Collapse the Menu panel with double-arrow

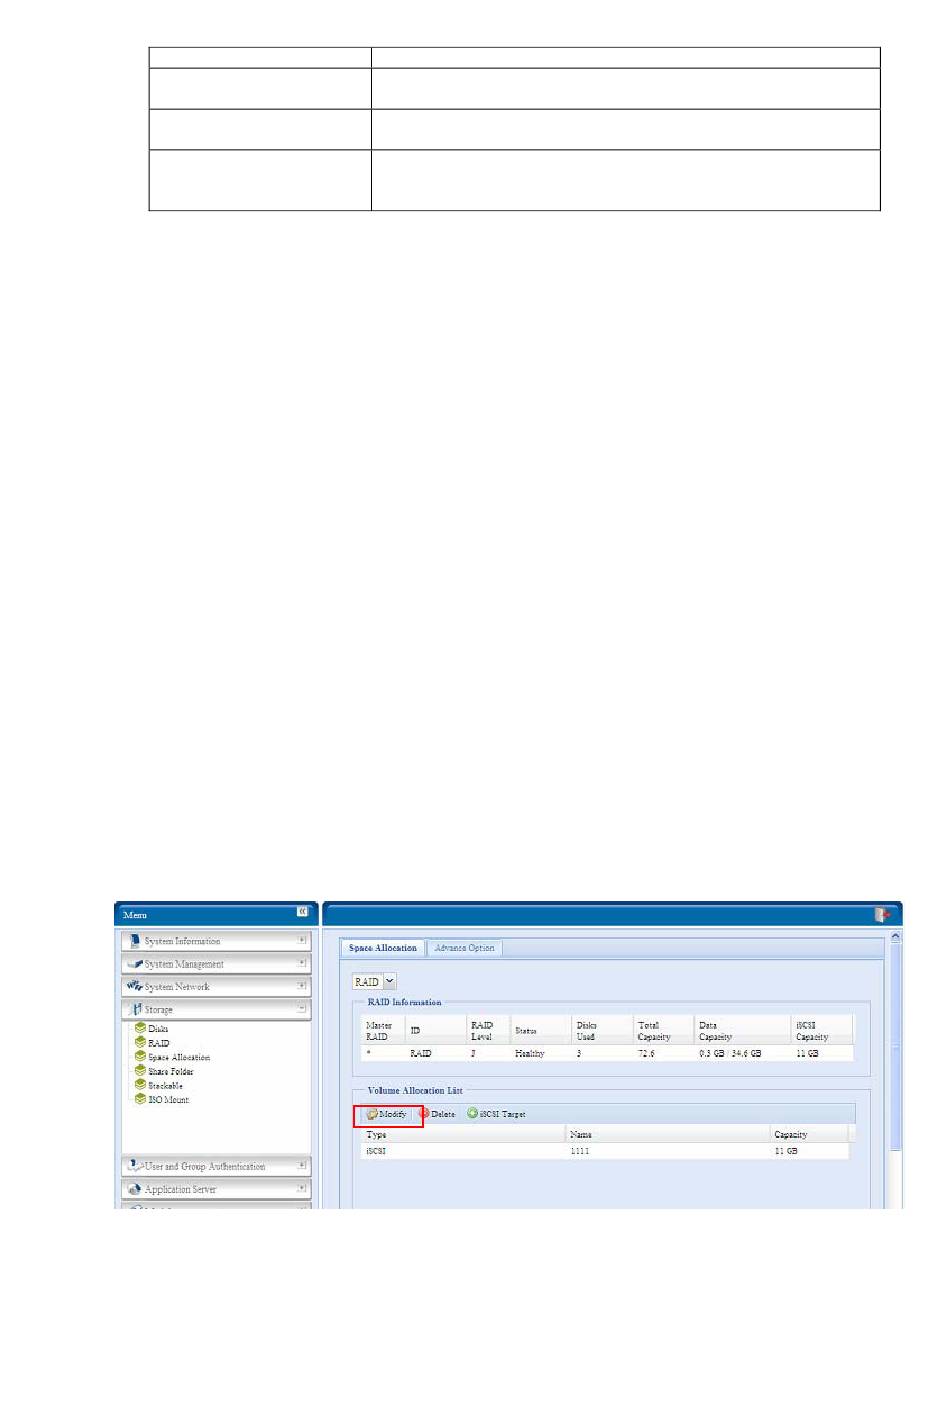pyautogui.click(x=302, y=912)
